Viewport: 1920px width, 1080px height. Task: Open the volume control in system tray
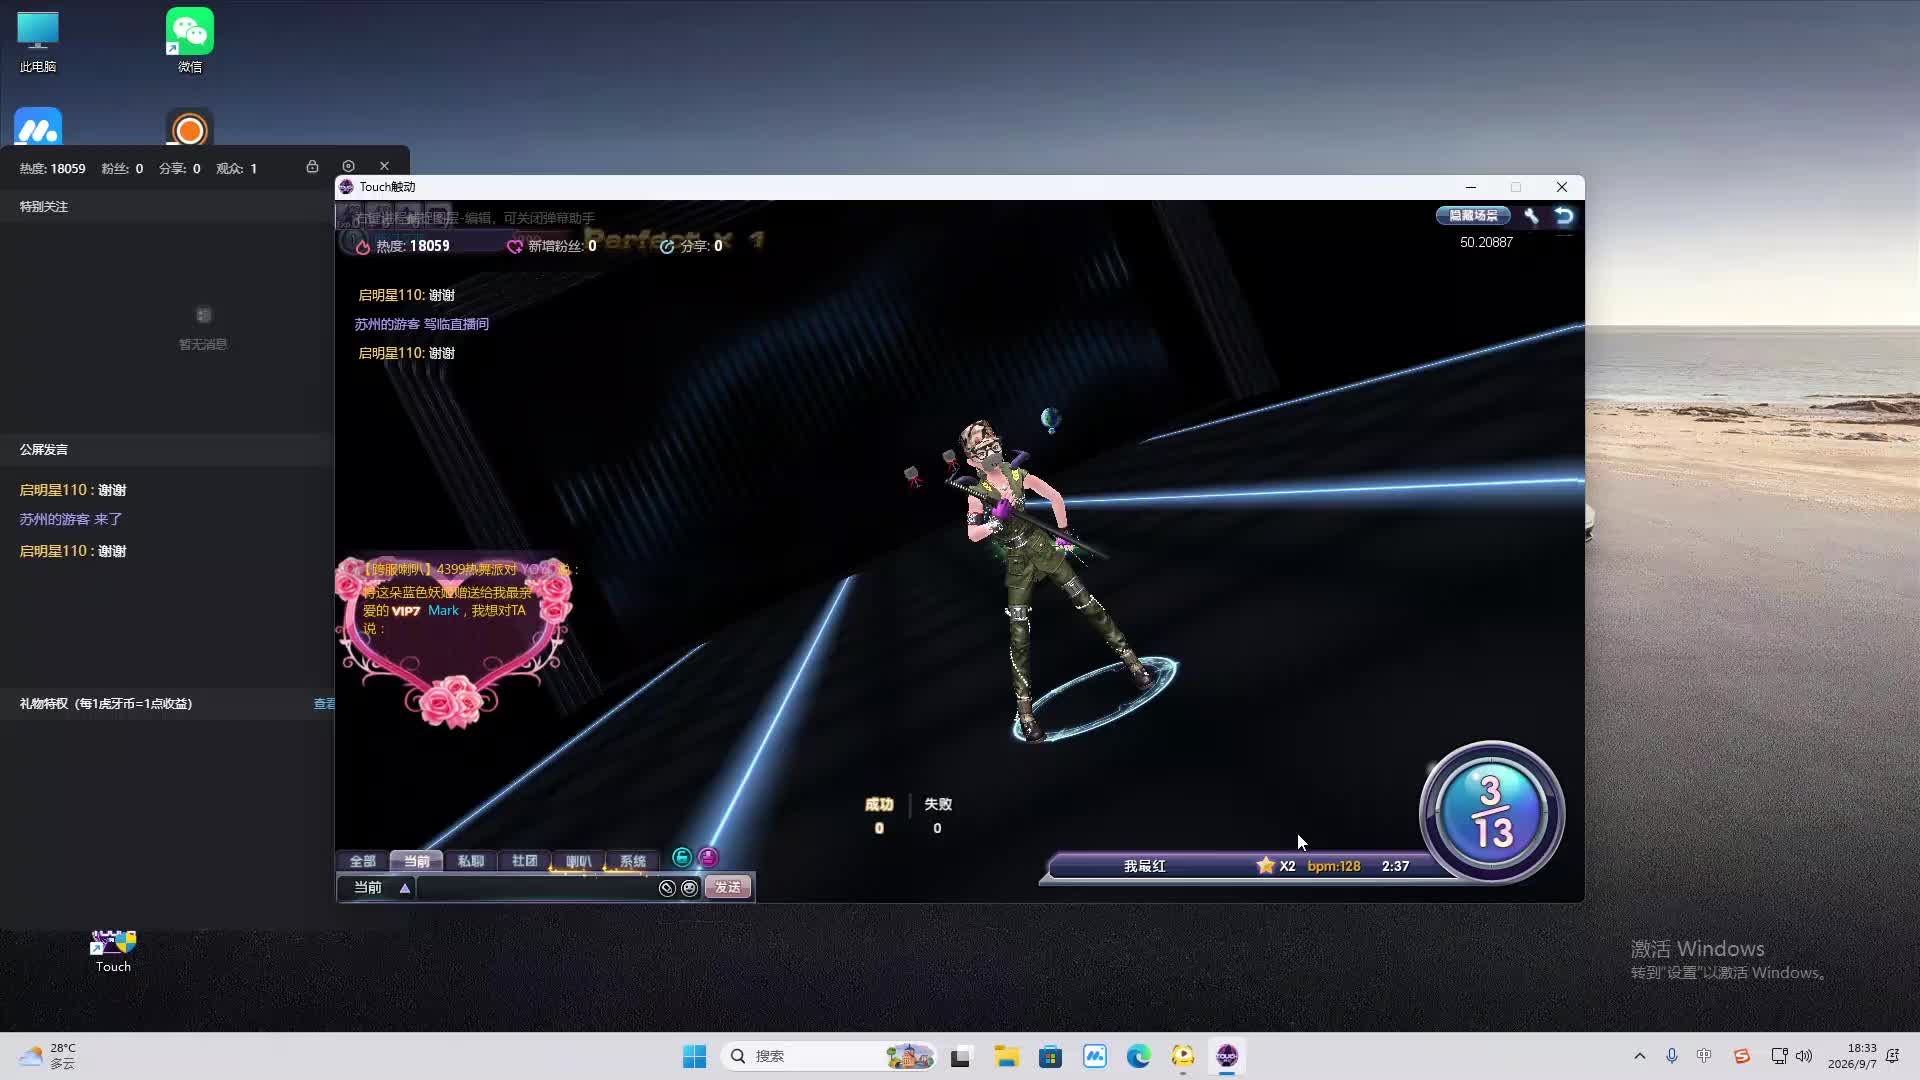(x=1804, y=1056)
